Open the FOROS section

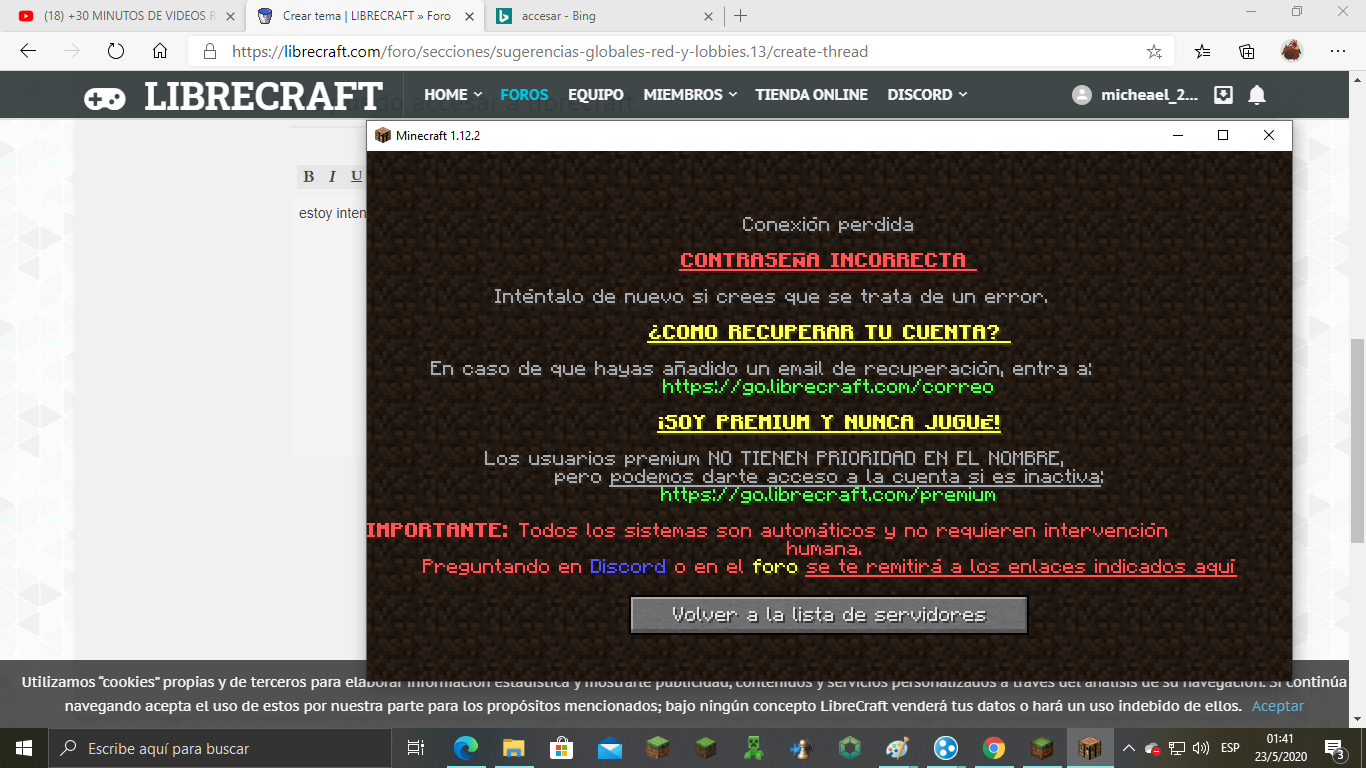coord(524,95)
